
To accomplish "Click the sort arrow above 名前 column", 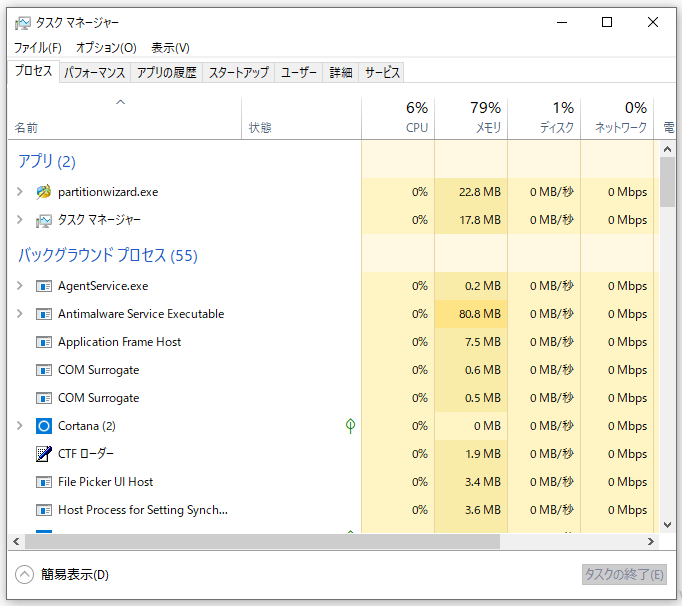I will pyautogui.click(x=120, y=102).
